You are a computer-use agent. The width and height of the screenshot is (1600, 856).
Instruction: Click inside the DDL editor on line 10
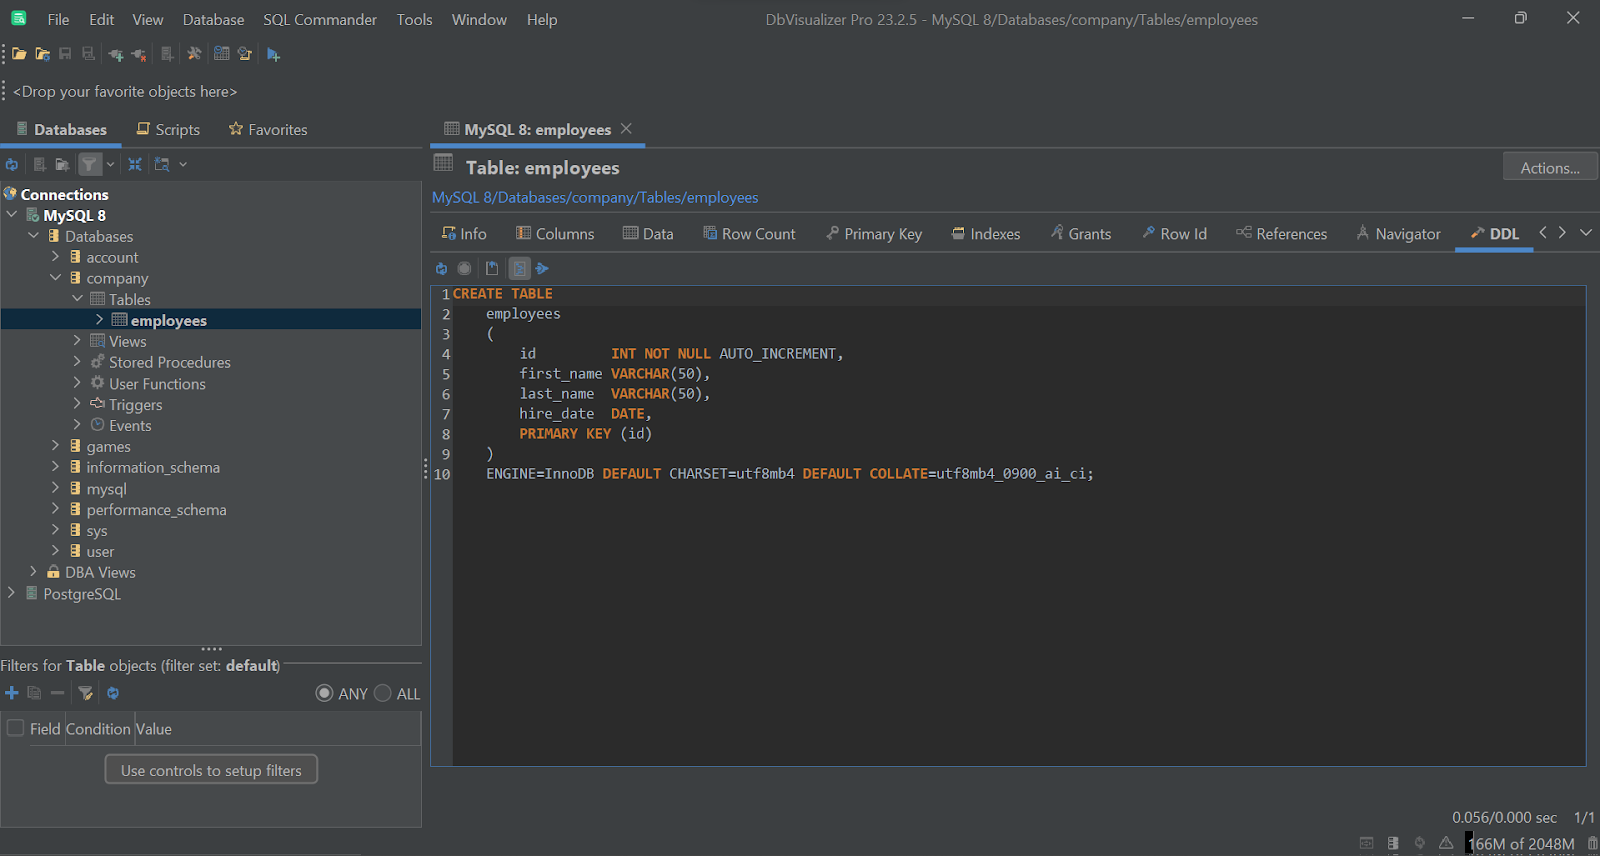[x=790, y=473]
